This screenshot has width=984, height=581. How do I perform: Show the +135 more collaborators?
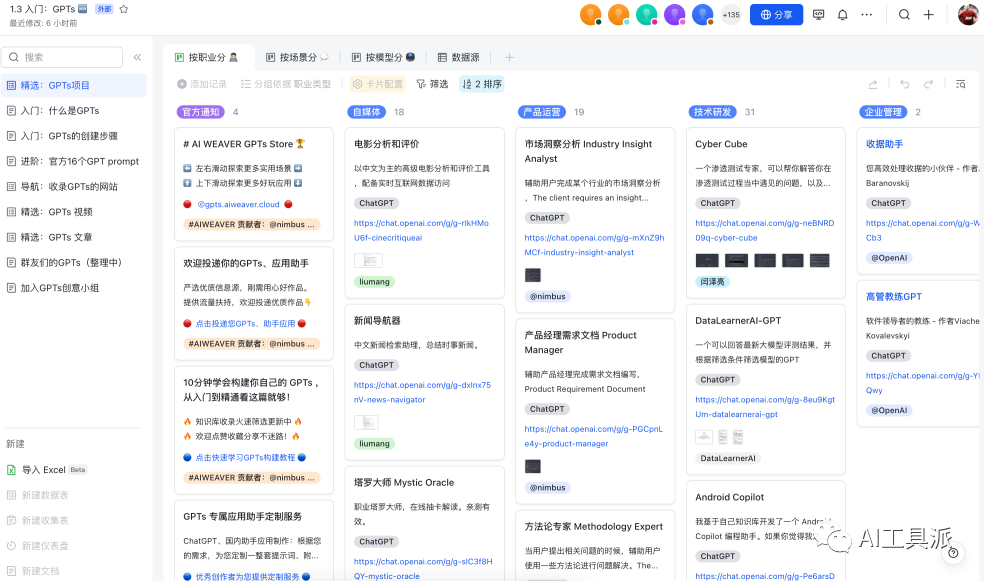tap(731, 14)
